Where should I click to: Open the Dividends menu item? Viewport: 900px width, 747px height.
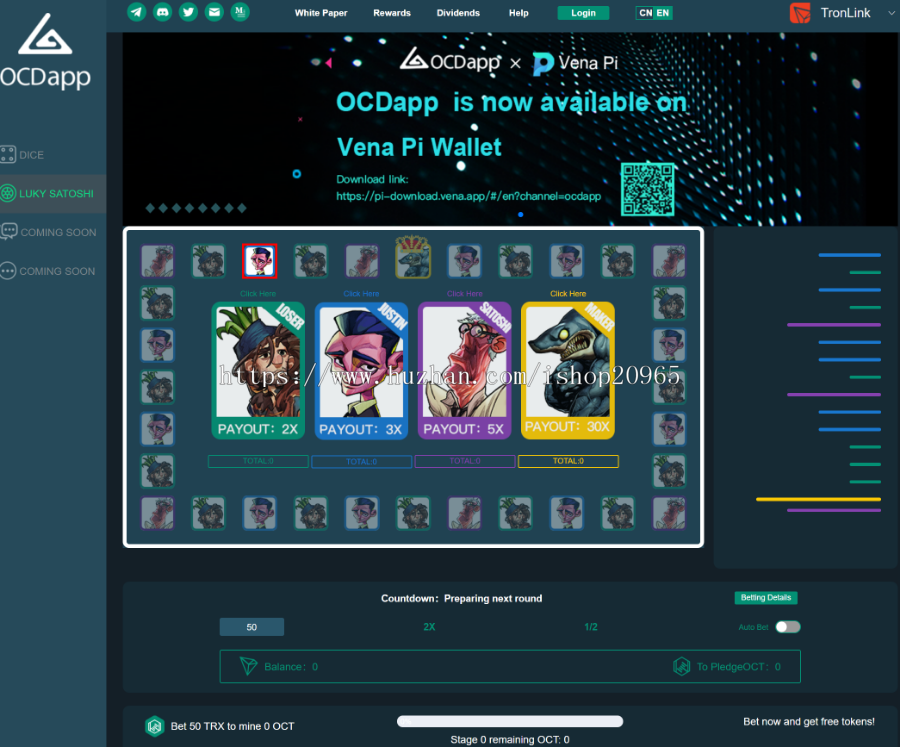(x=458, y=13)
